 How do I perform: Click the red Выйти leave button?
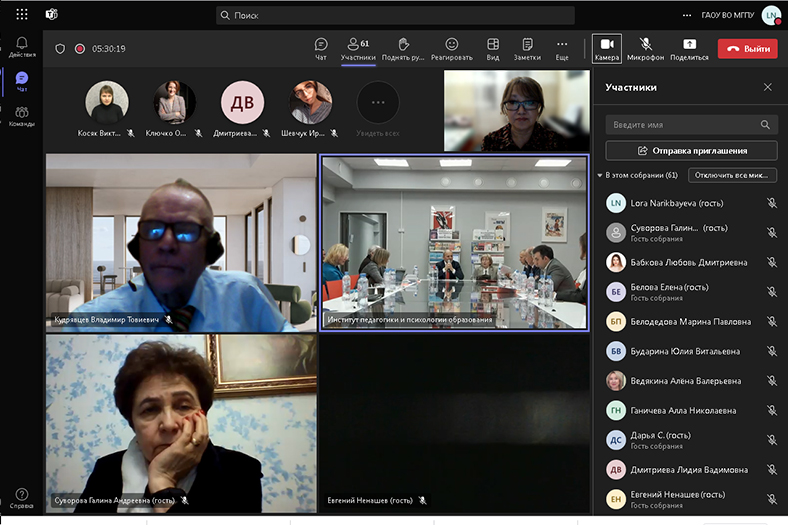point(747,48)
